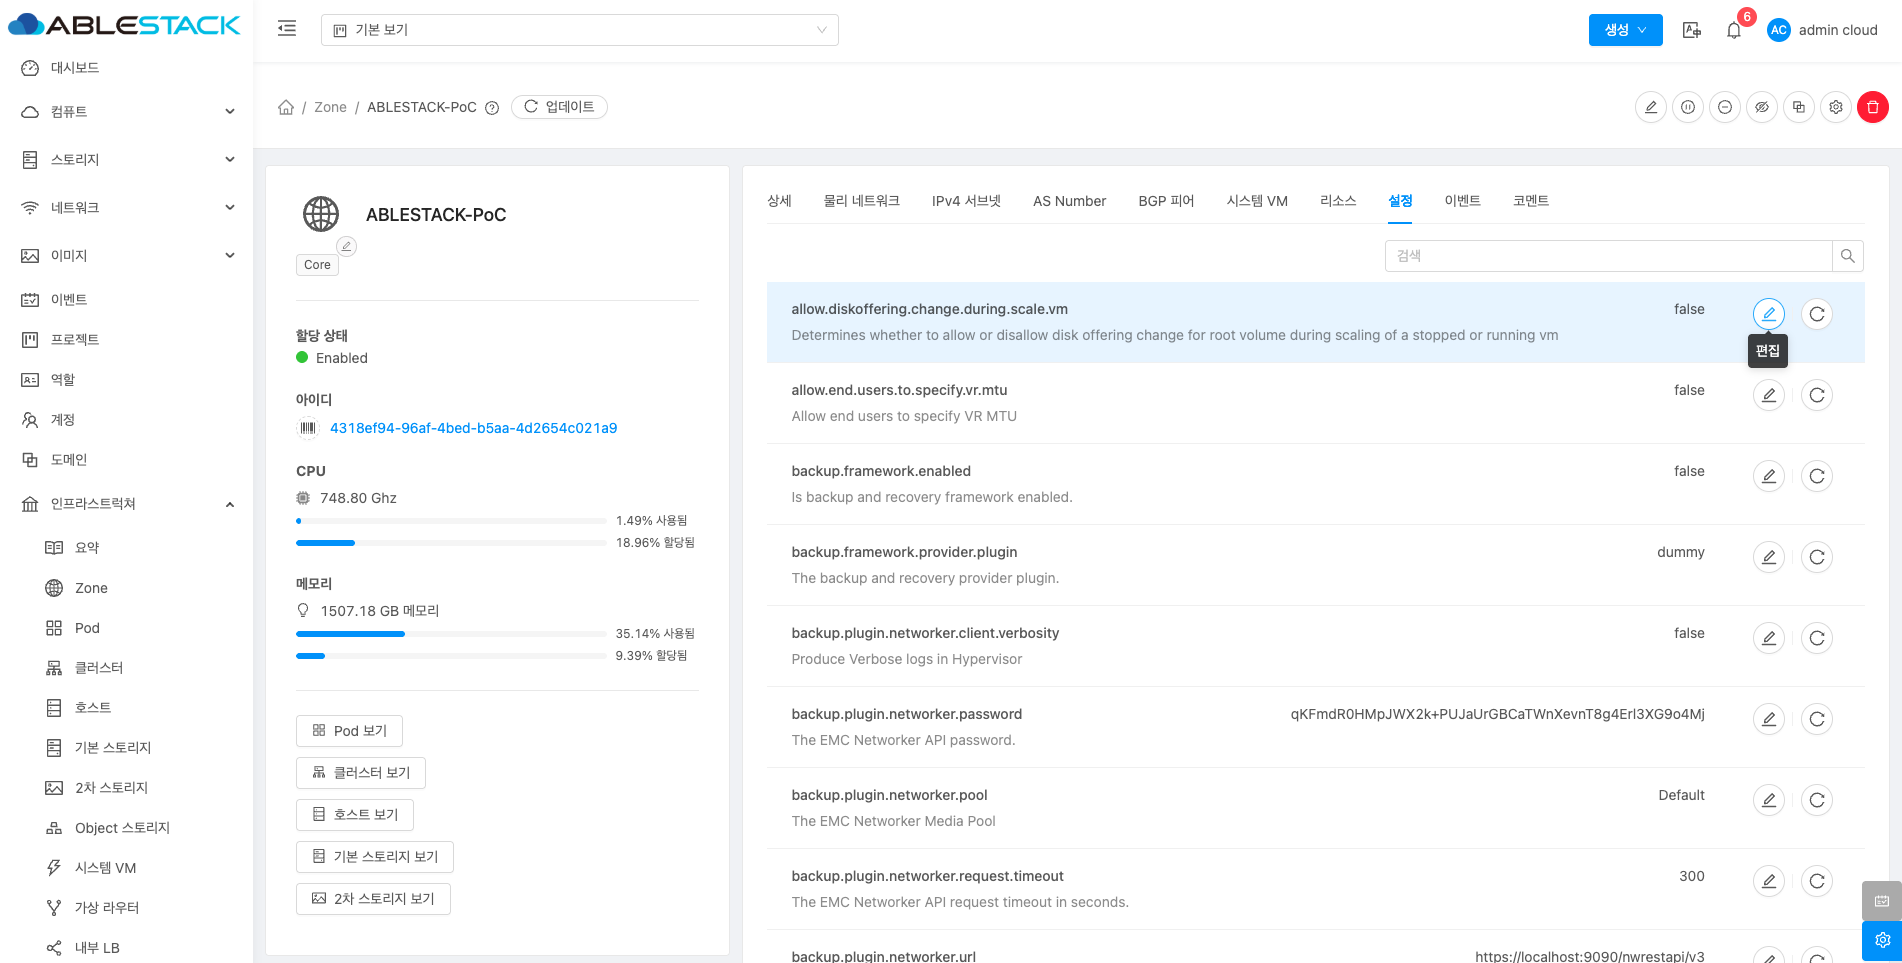Collapse the sidebar menu with hamburger icon
The height and width of the screenshot is (963, 1902).
(x=287, y=29)
